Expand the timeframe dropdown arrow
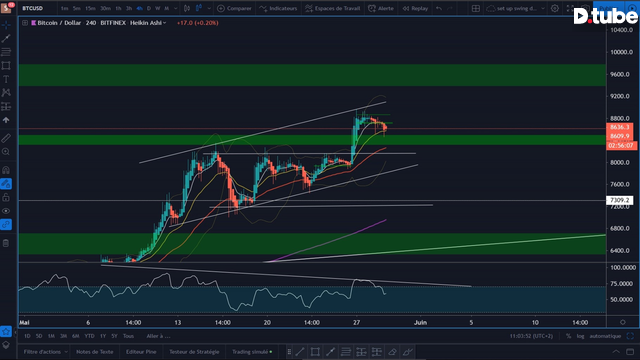Image resolution: width=640 pixels, height=360 pixels. [x=176, y=8]
